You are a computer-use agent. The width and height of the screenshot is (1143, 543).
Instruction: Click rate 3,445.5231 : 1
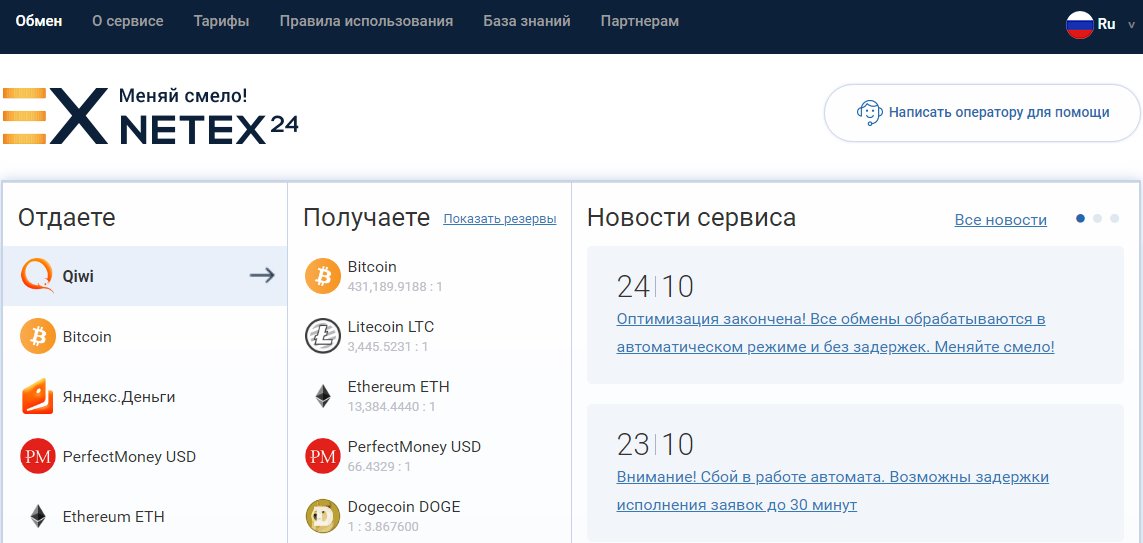(388, 347)
